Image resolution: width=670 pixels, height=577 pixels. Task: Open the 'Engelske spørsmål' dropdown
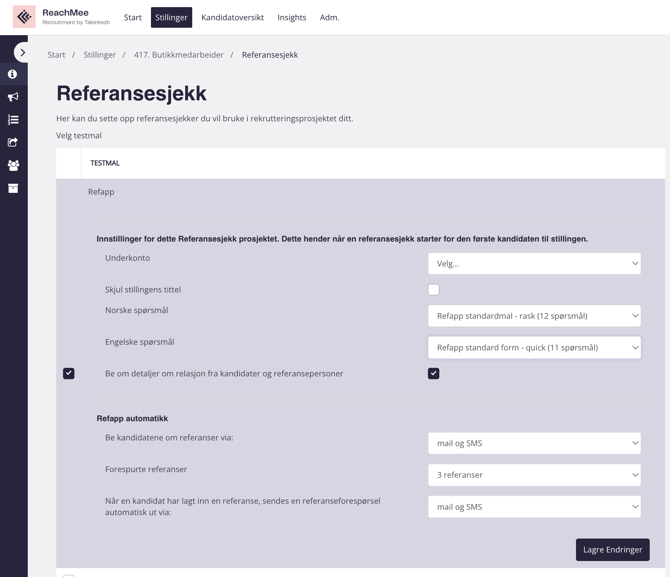pos(534,348)
